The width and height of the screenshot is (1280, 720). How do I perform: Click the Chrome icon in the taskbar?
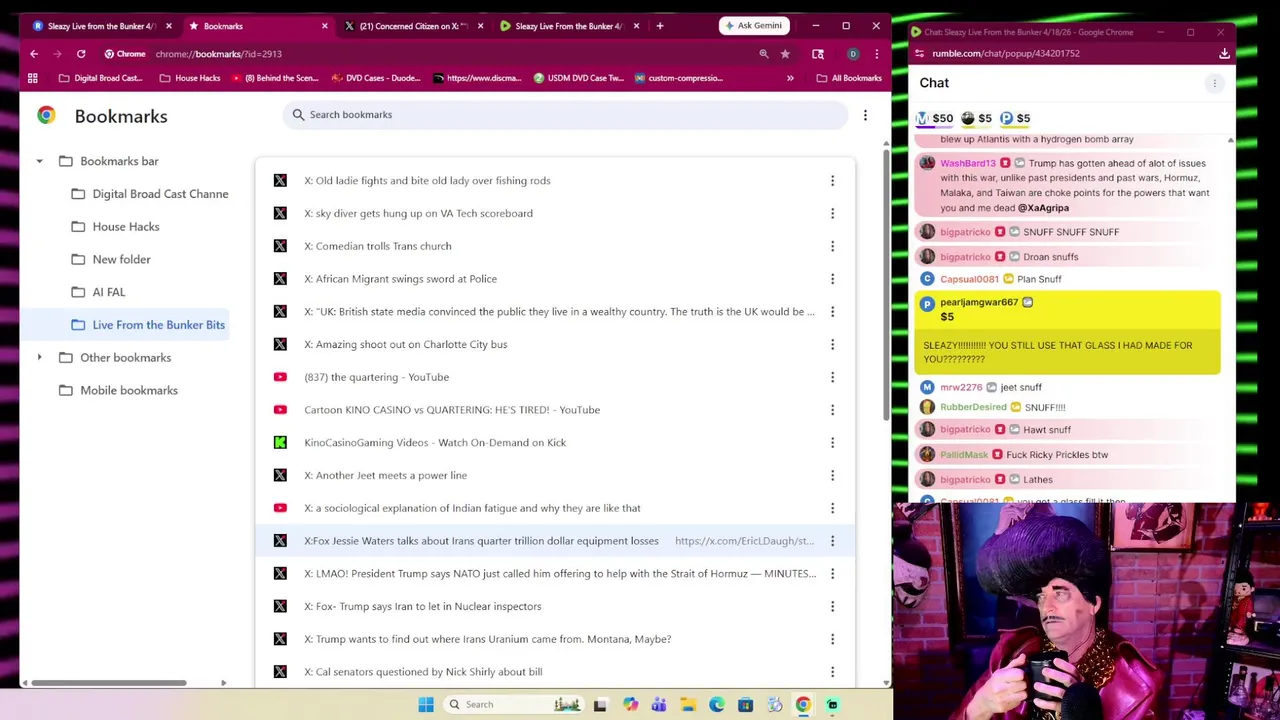pos(803,705)
